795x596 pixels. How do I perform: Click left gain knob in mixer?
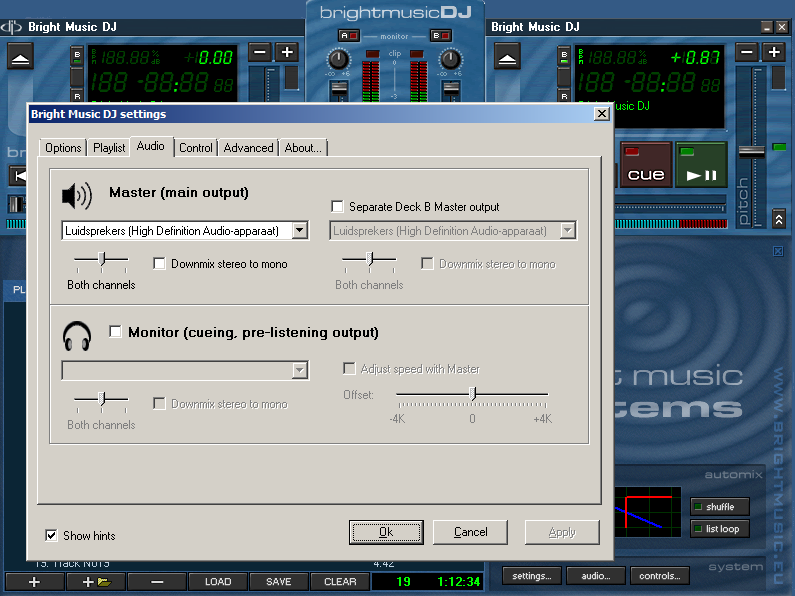coord(338,60)
